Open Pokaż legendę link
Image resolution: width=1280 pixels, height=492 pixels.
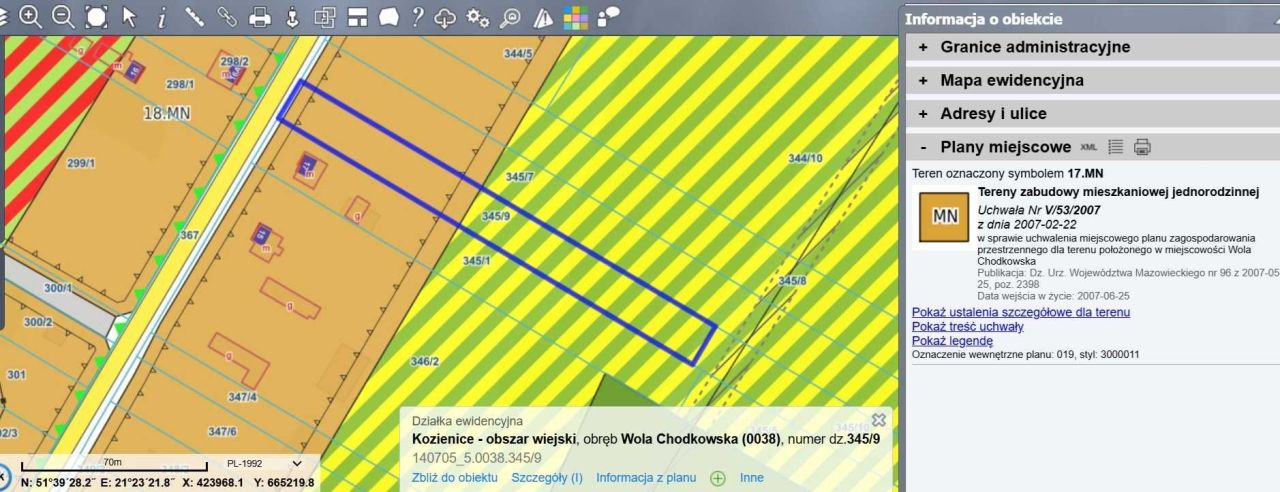952,341
